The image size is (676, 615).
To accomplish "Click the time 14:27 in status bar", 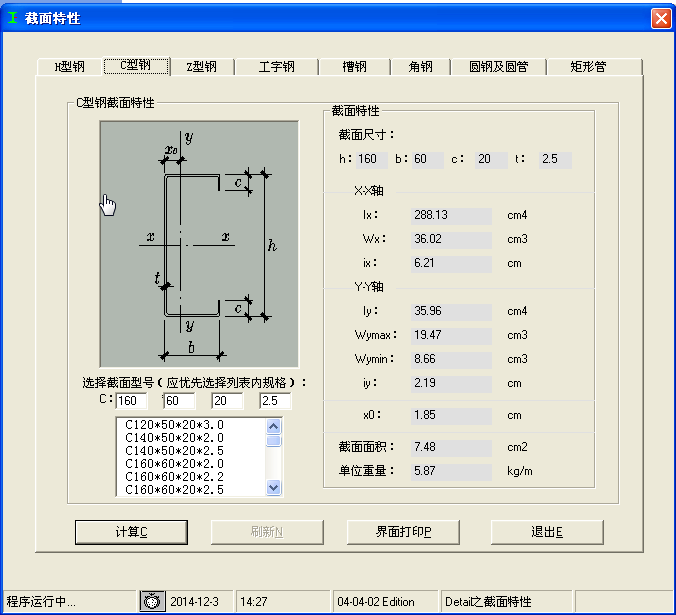I will click(254, 602).
